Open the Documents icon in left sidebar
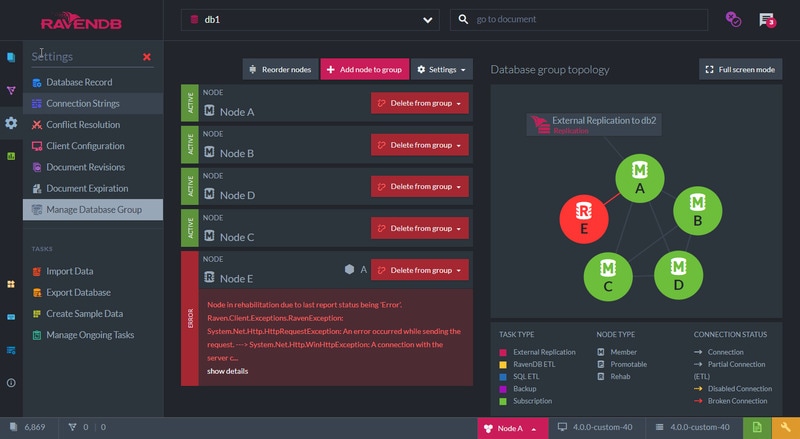The image size is (800, 439). [x=11, y=58]
